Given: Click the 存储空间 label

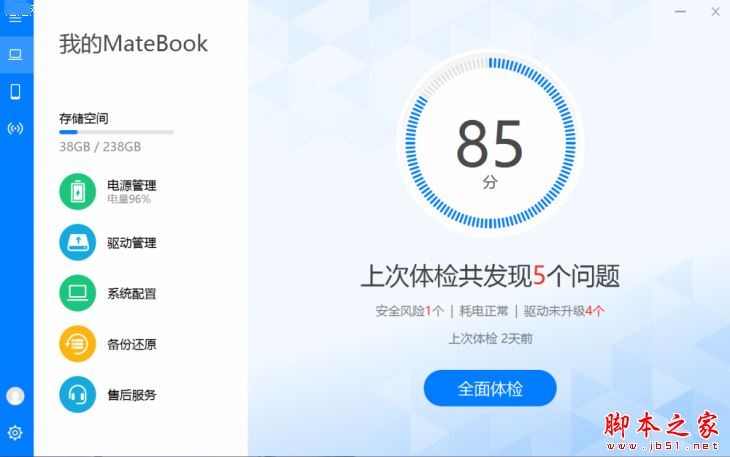Looking at the screenshot, I should [84, 119].
